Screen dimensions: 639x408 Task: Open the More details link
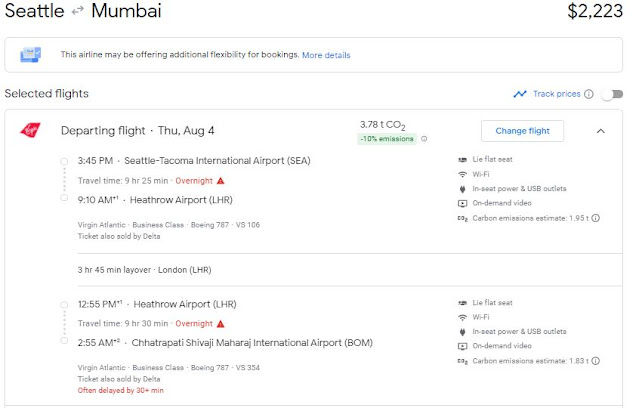click(326, 55)
